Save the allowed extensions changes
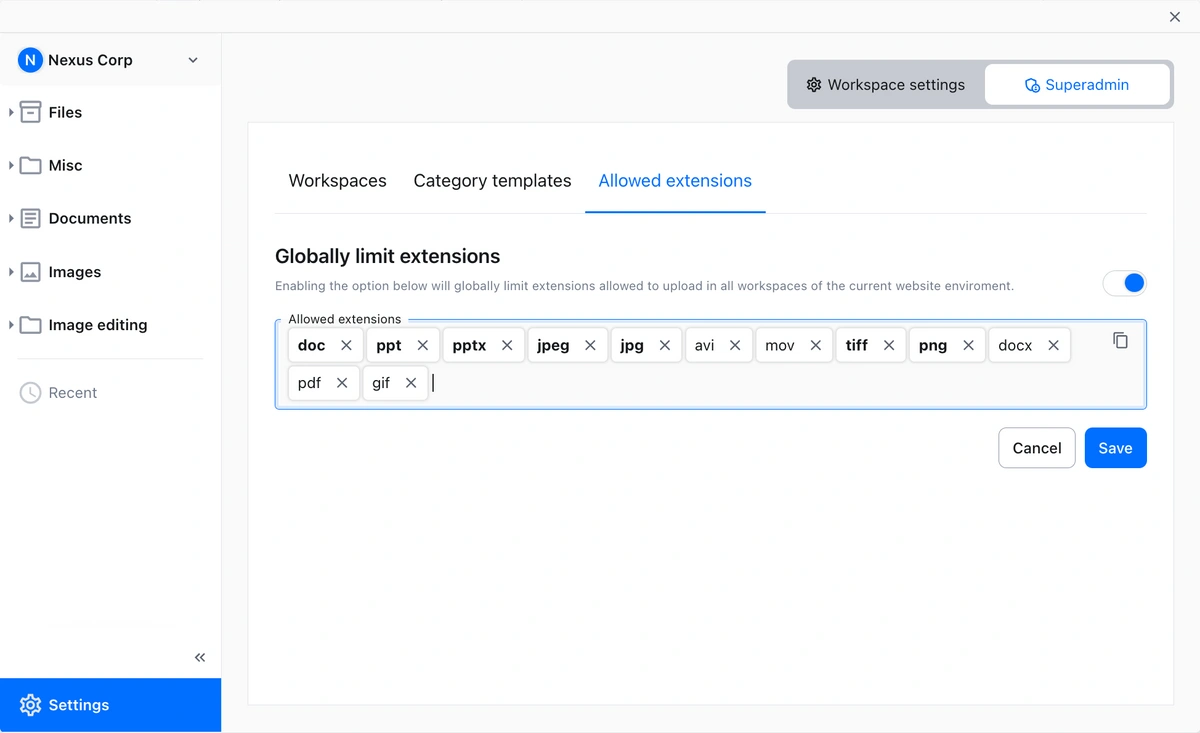 click(1115, 448)
